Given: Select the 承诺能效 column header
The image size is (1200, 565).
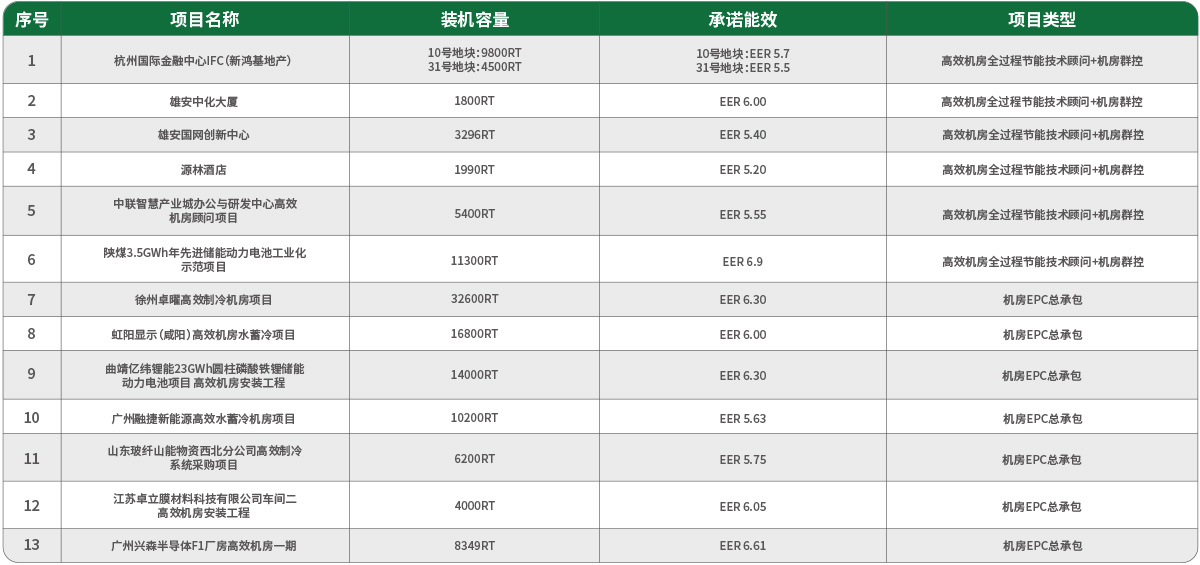Looking at the screenshot, I should [742, 19].
